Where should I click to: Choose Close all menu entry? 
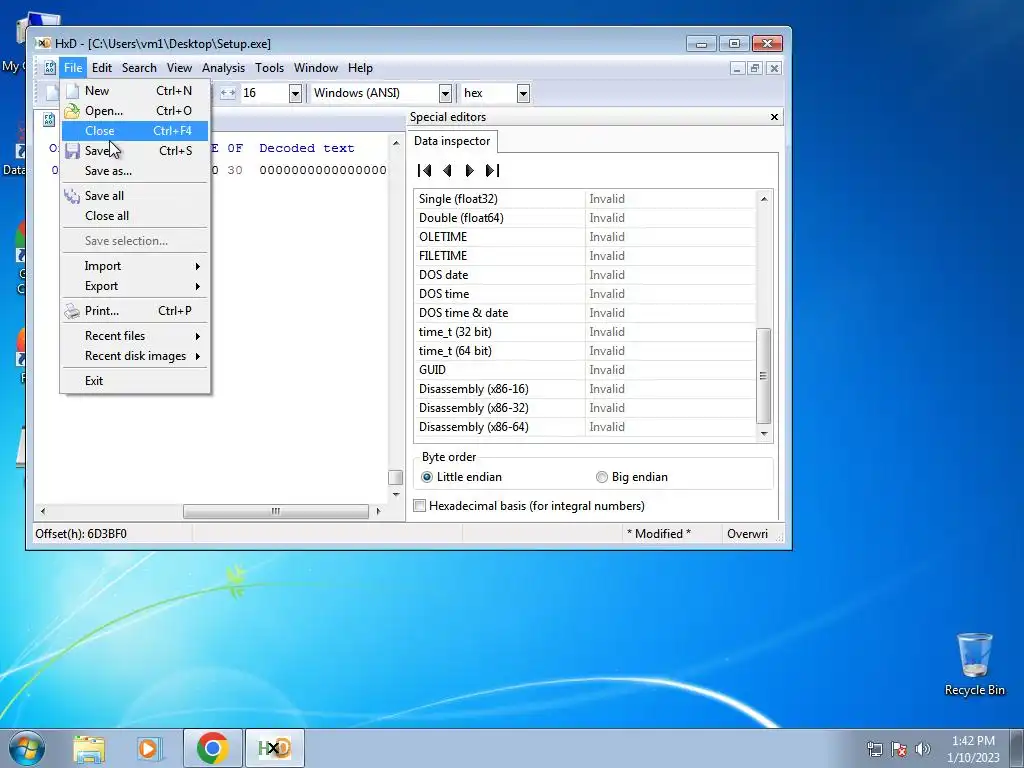click(x=135, y=216)
